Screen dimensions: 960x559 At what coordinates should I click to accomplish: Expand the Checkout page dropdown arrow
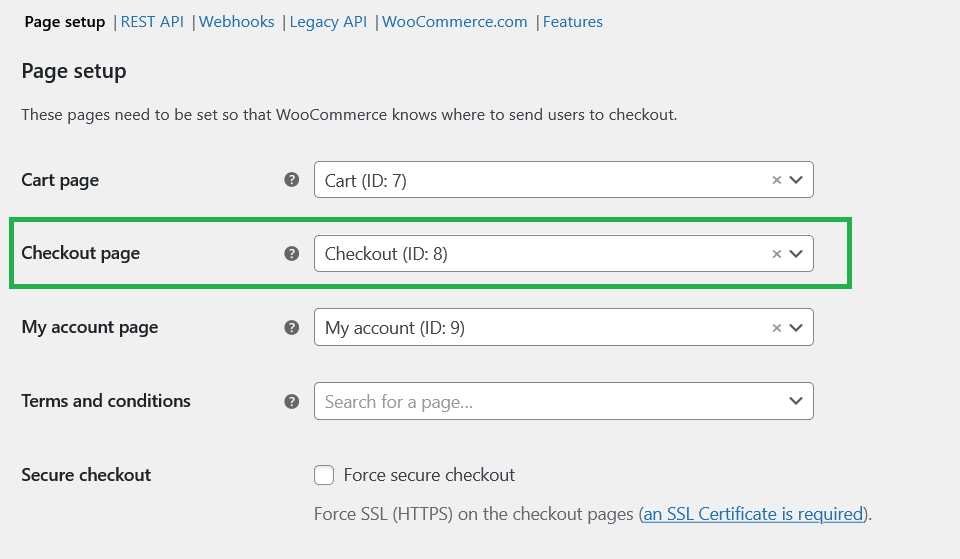click(796, 254)
